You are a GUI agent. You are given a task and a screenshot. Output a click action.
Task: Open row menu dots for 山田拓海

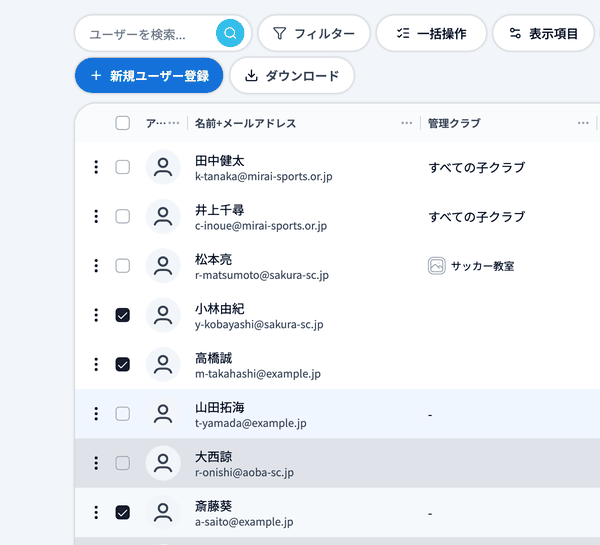96,414
